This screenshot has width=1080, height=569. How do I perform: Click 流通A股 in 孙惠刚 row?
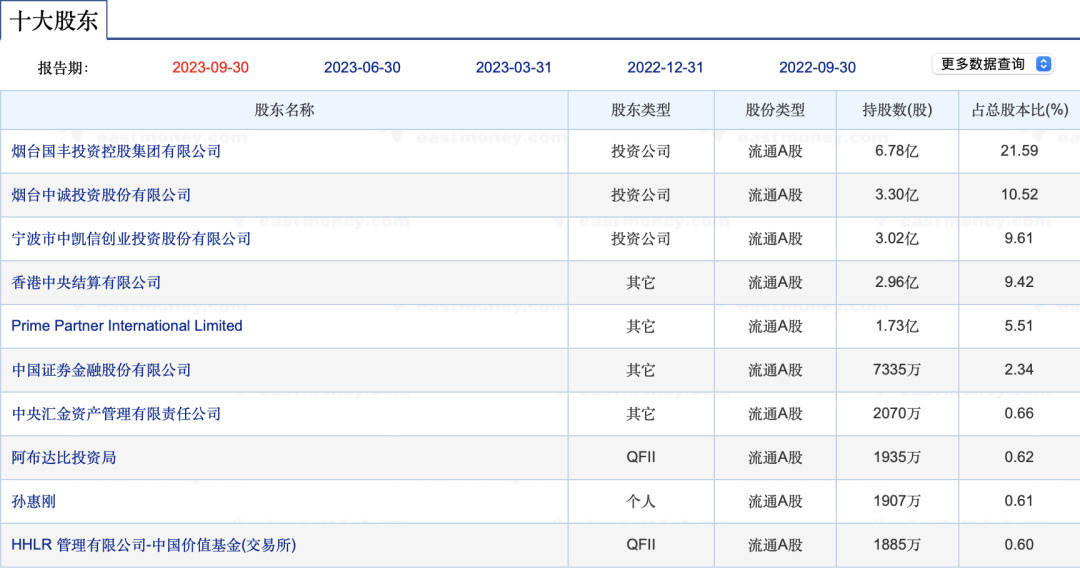(x=775, y=501)
